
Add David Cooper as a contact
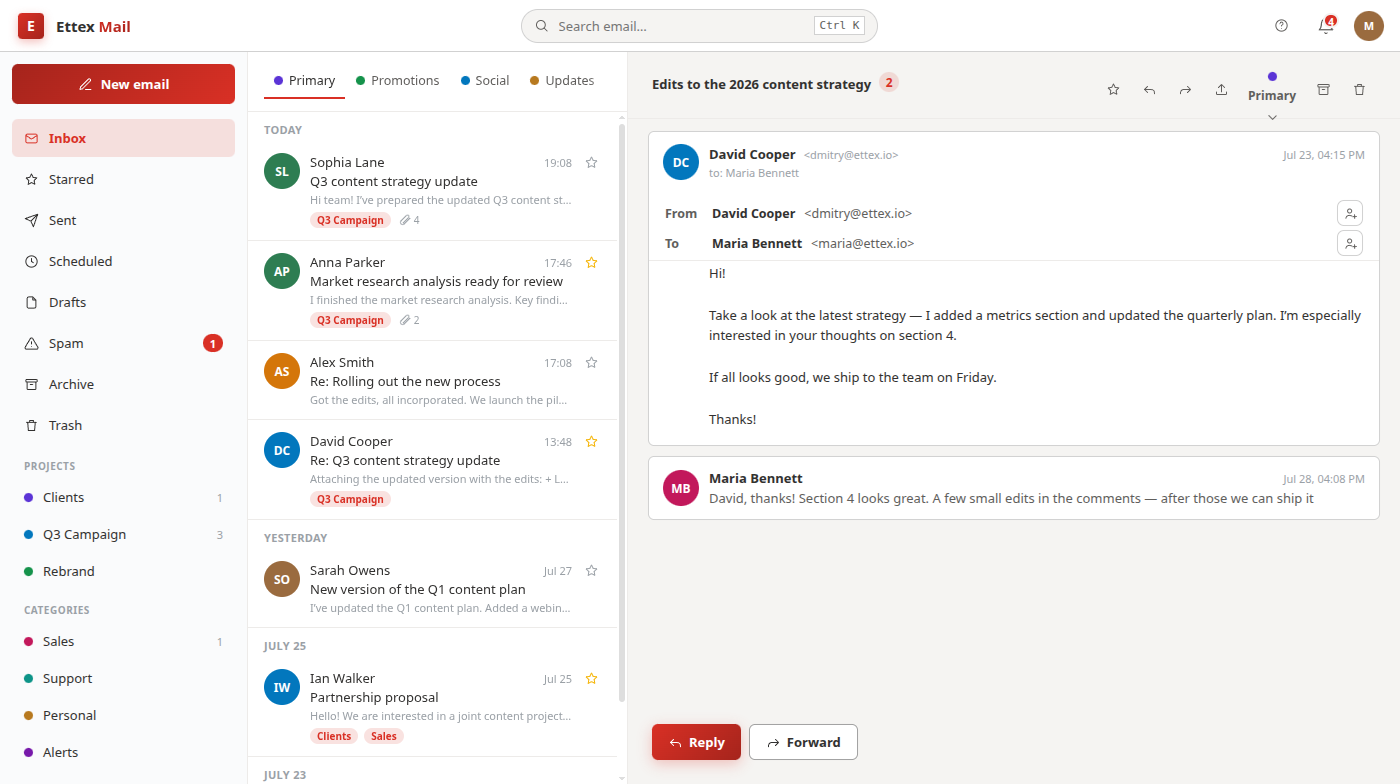click(1350, 213)
